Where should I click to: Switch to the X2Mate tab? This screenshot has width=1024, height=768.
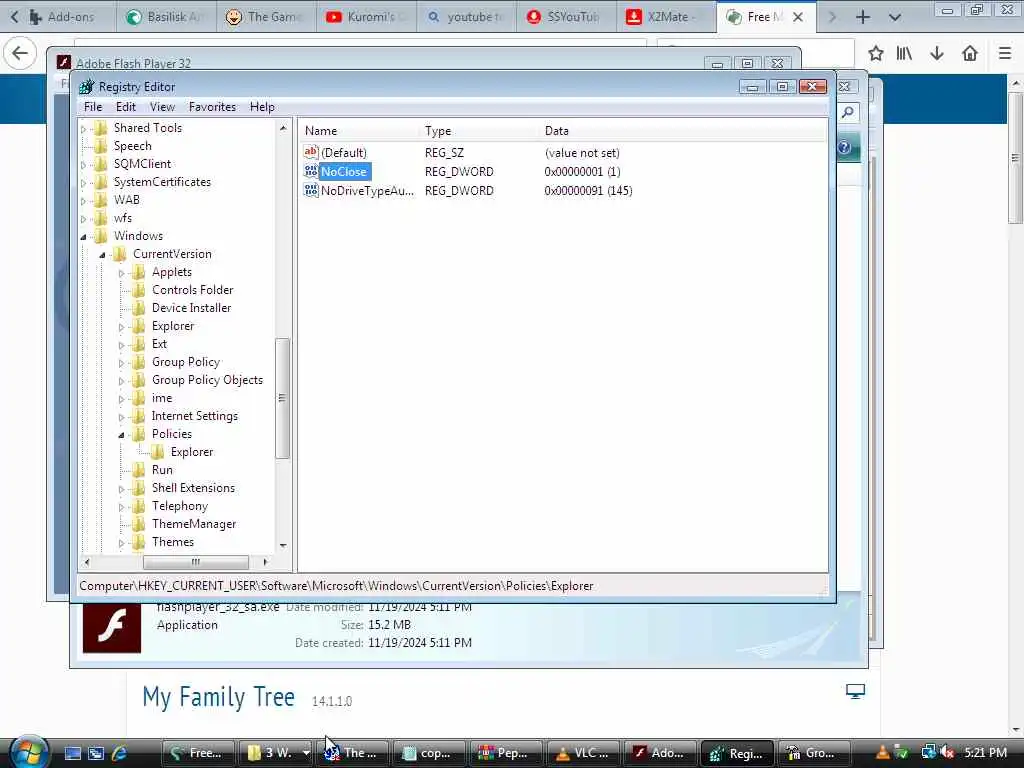(664, 17)
